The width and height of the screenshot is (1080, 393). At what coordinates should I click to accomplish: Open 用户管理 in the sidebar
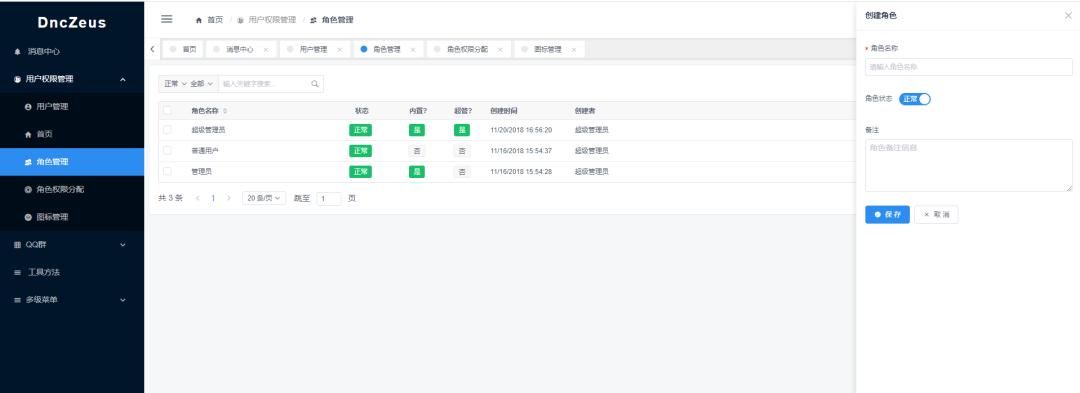(x=72, y=107)
